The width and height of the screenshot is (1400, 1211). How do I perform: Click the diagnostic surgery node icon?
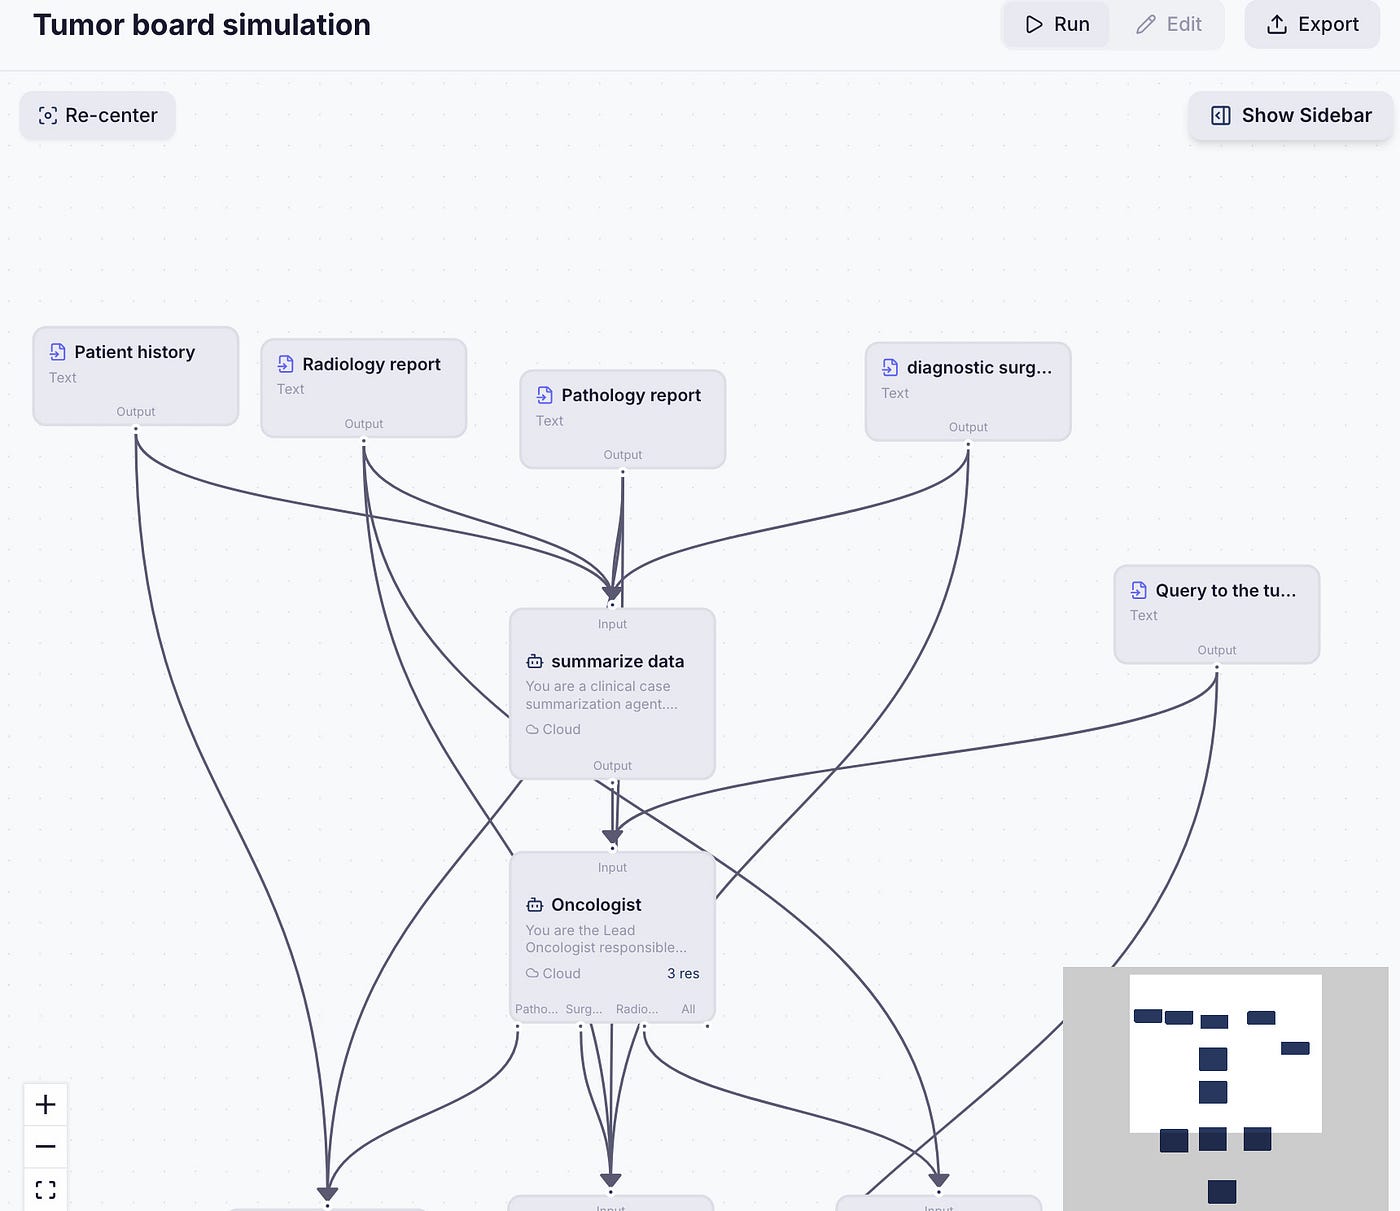[890, 367]
